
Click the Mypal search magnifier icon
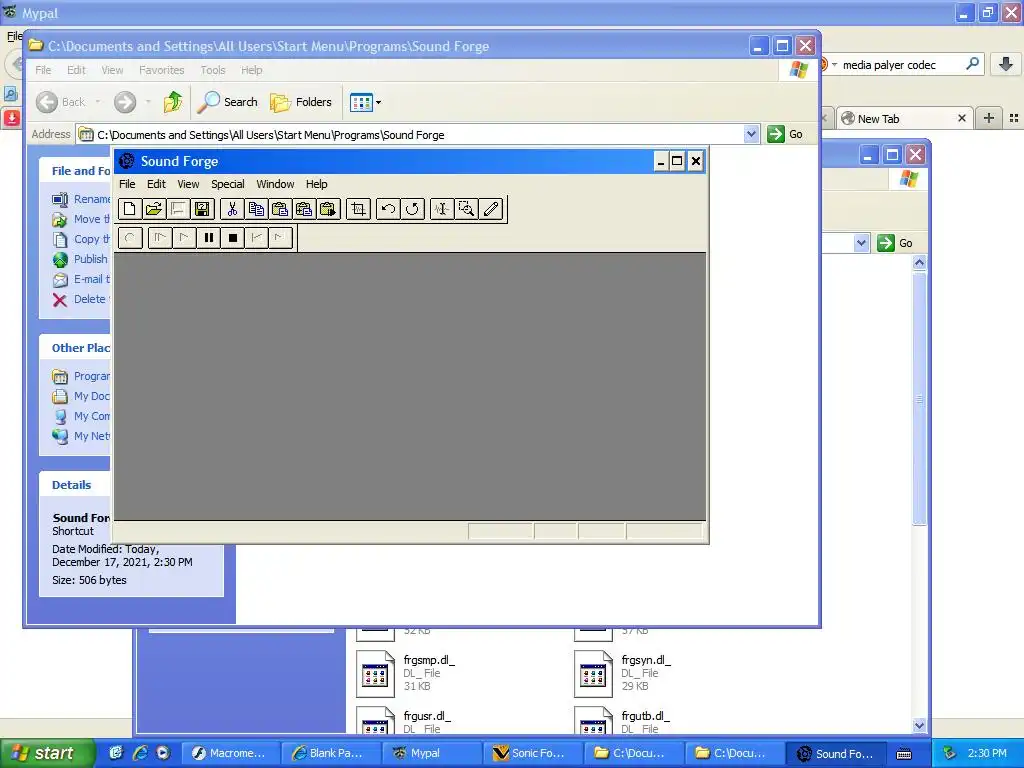pyautogui.click(x=972, y=64)
